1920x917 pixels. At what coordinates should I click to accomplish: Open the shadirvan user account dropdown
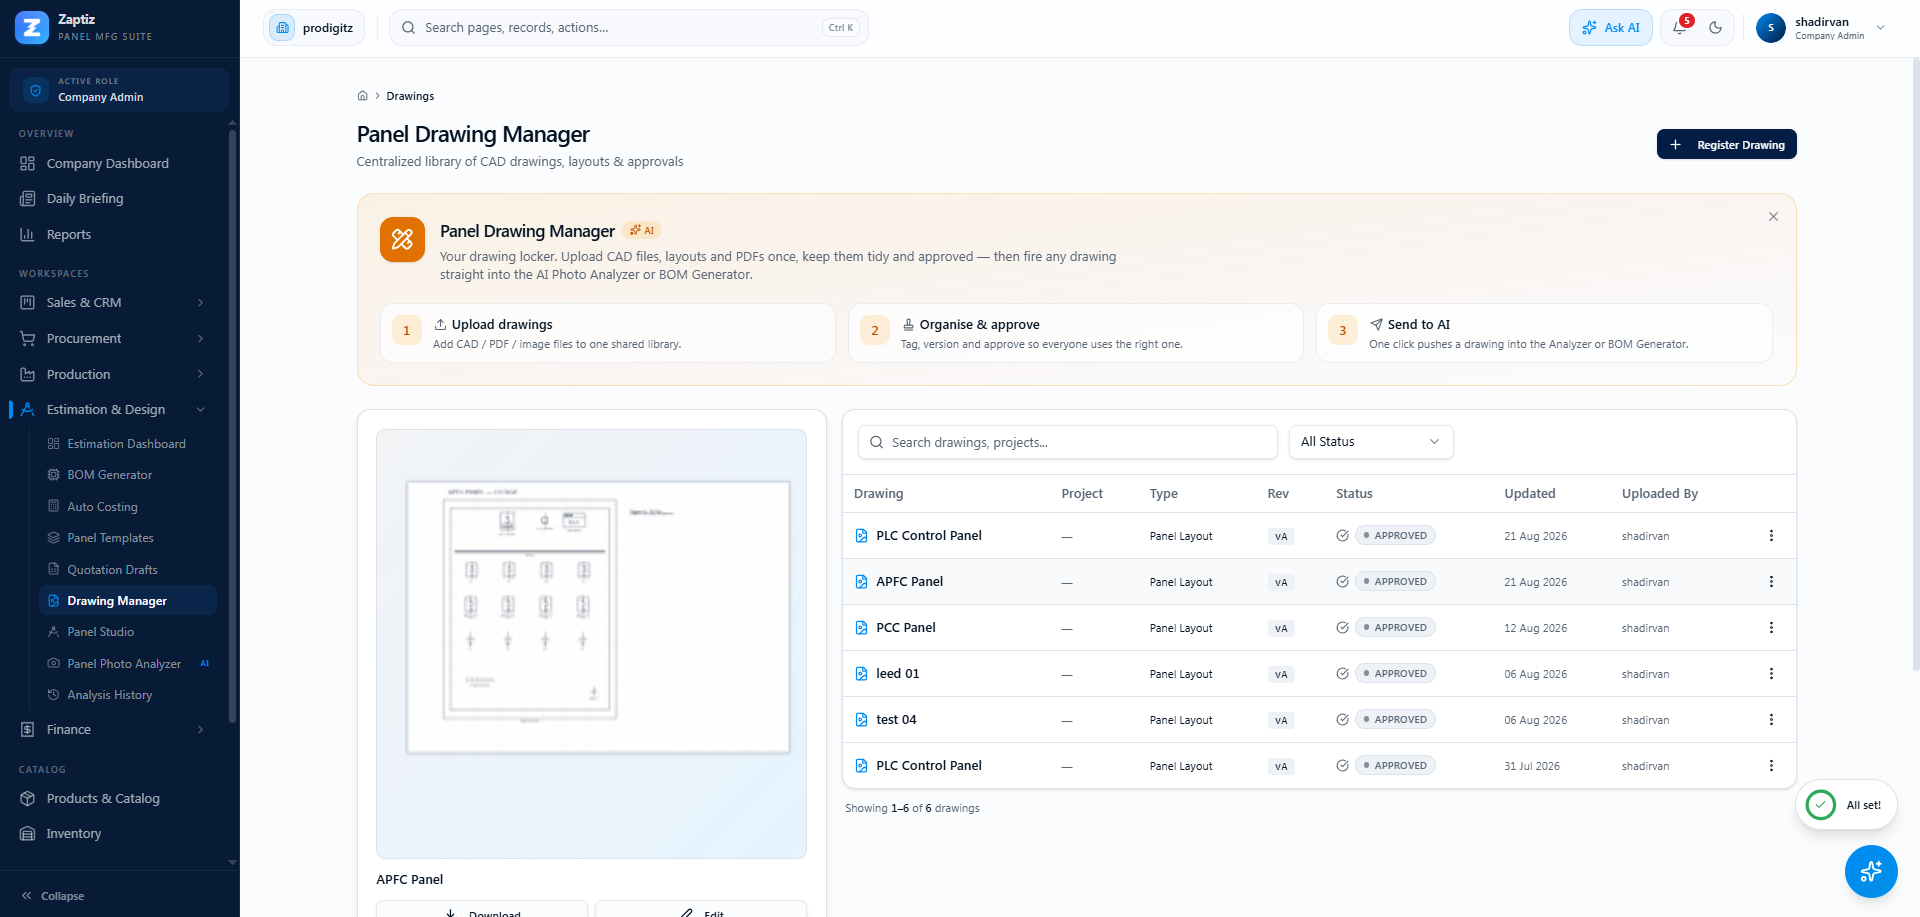1822,28
